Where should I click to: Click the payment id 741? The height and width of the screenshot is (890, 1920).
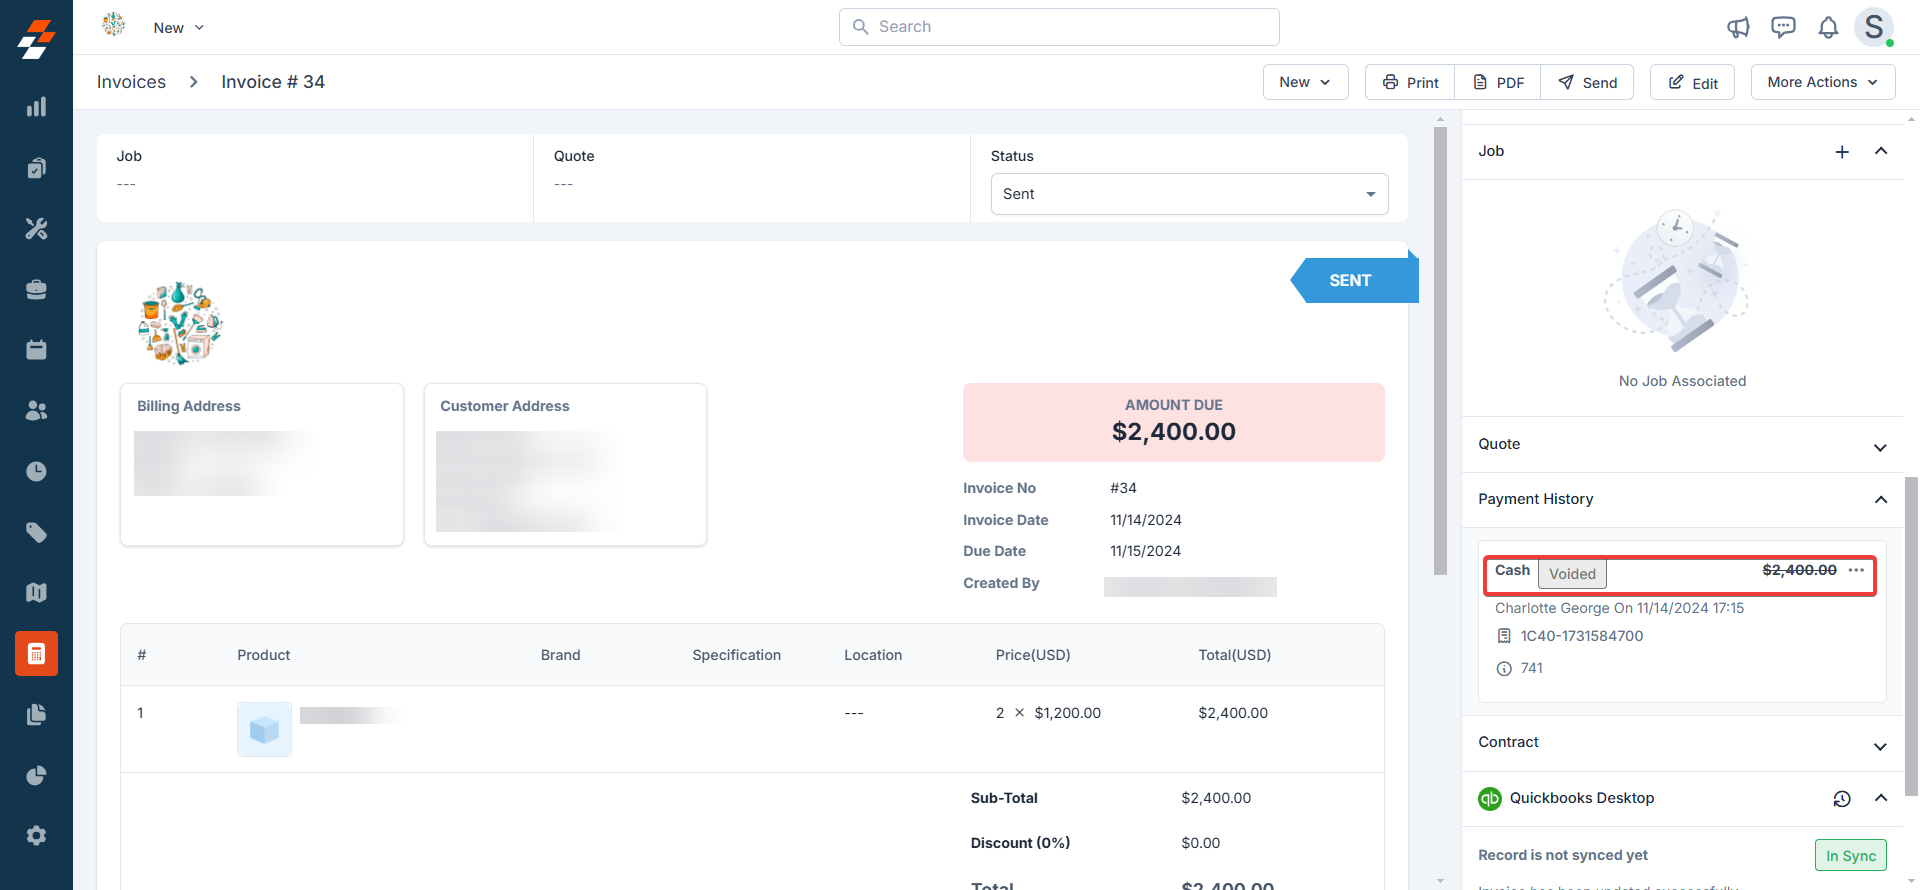(1531, 668)
